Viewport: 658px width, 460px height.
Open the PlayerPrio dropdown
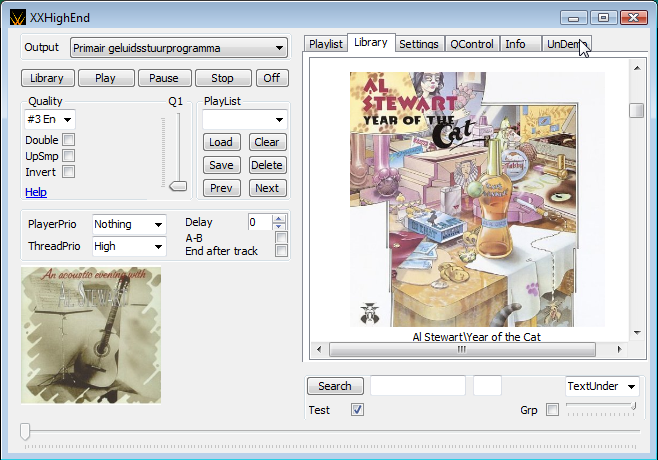129,224
